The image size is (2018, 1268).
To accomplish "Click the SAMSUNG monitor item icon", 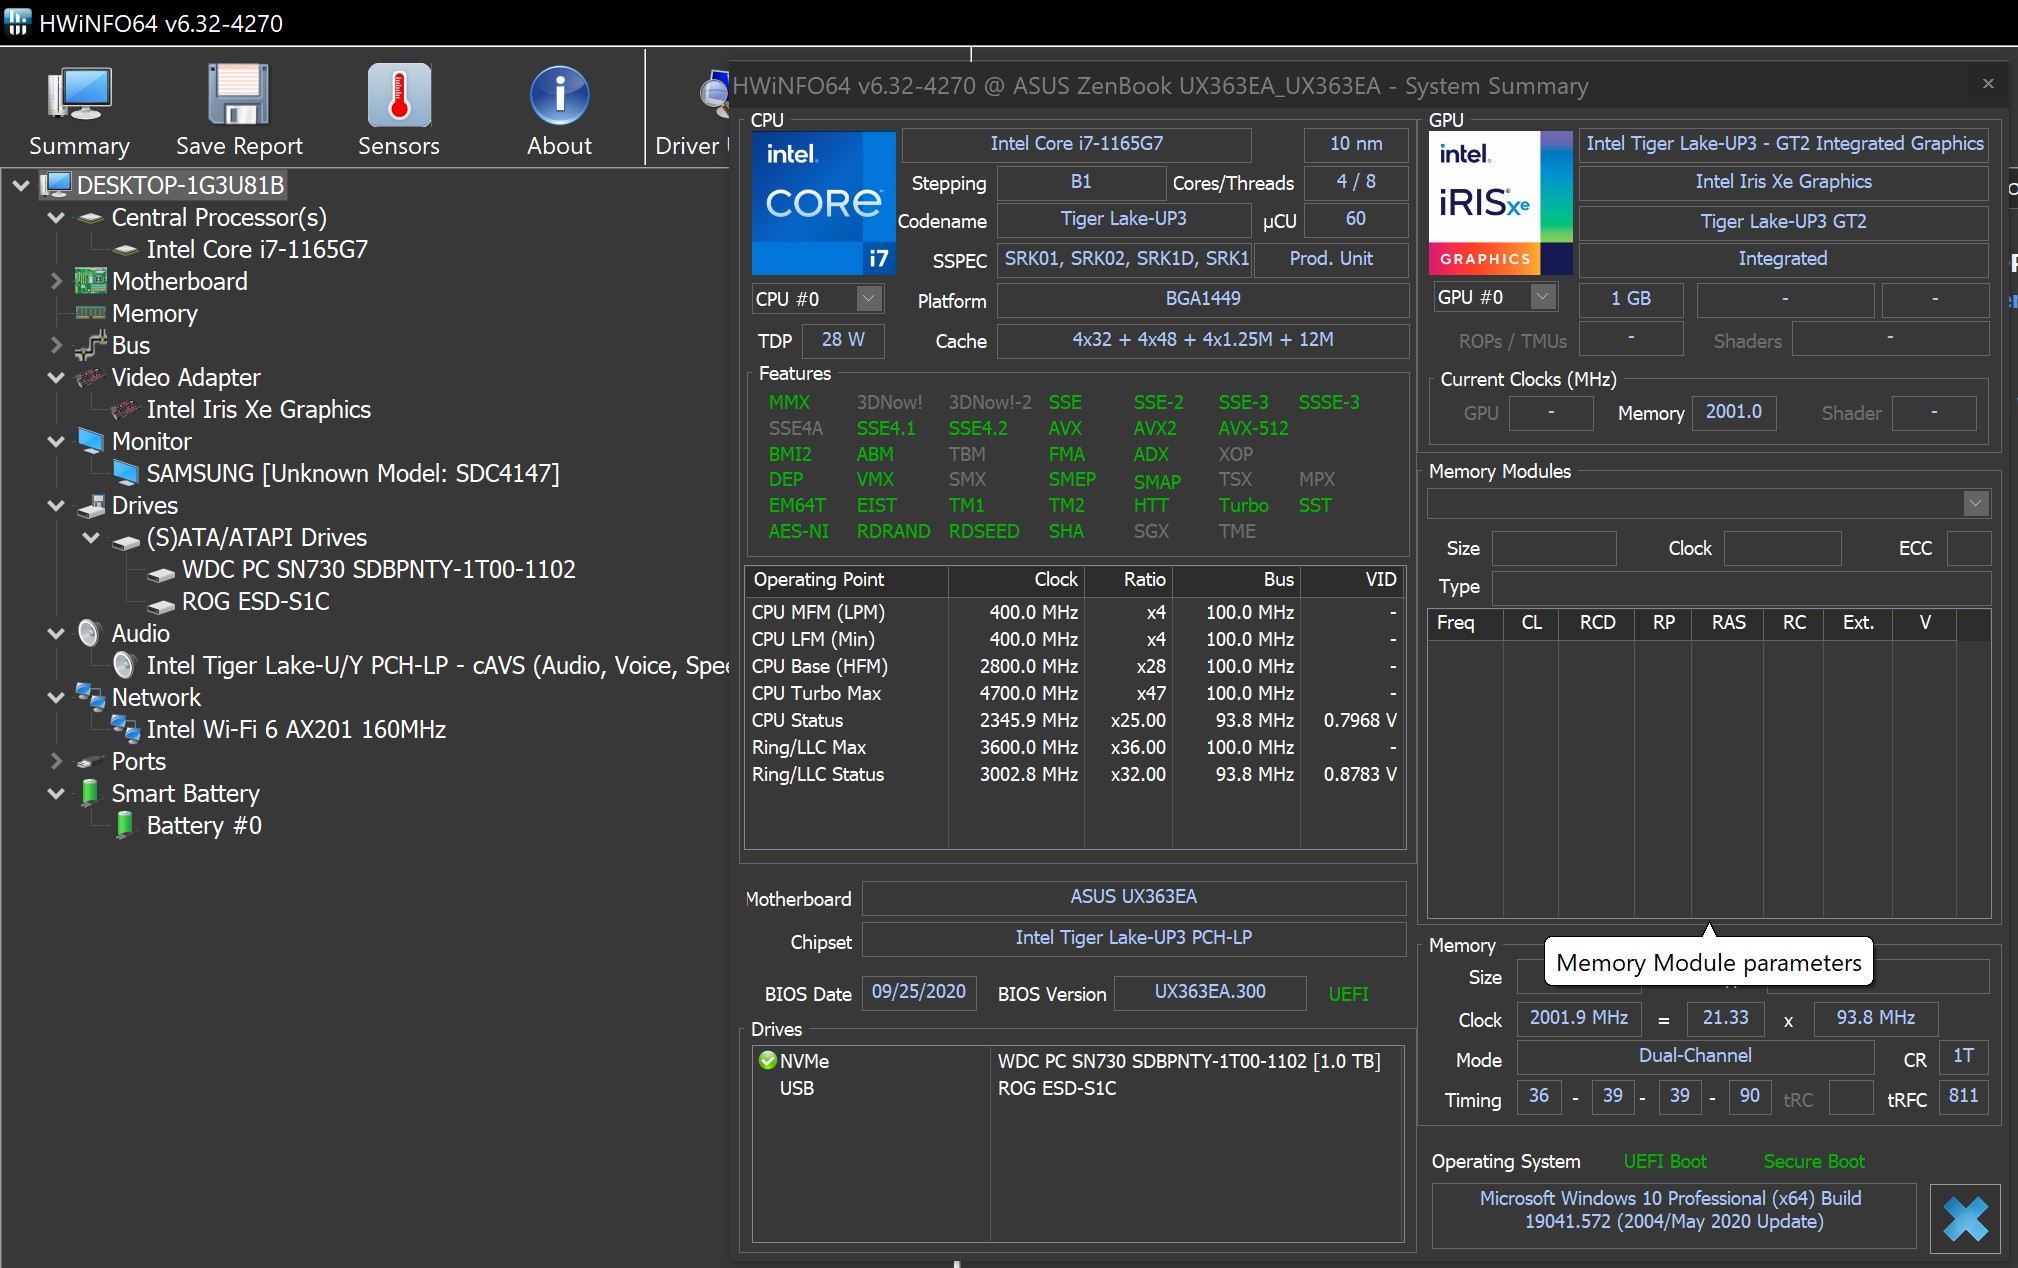I will [x=125, y=473].
